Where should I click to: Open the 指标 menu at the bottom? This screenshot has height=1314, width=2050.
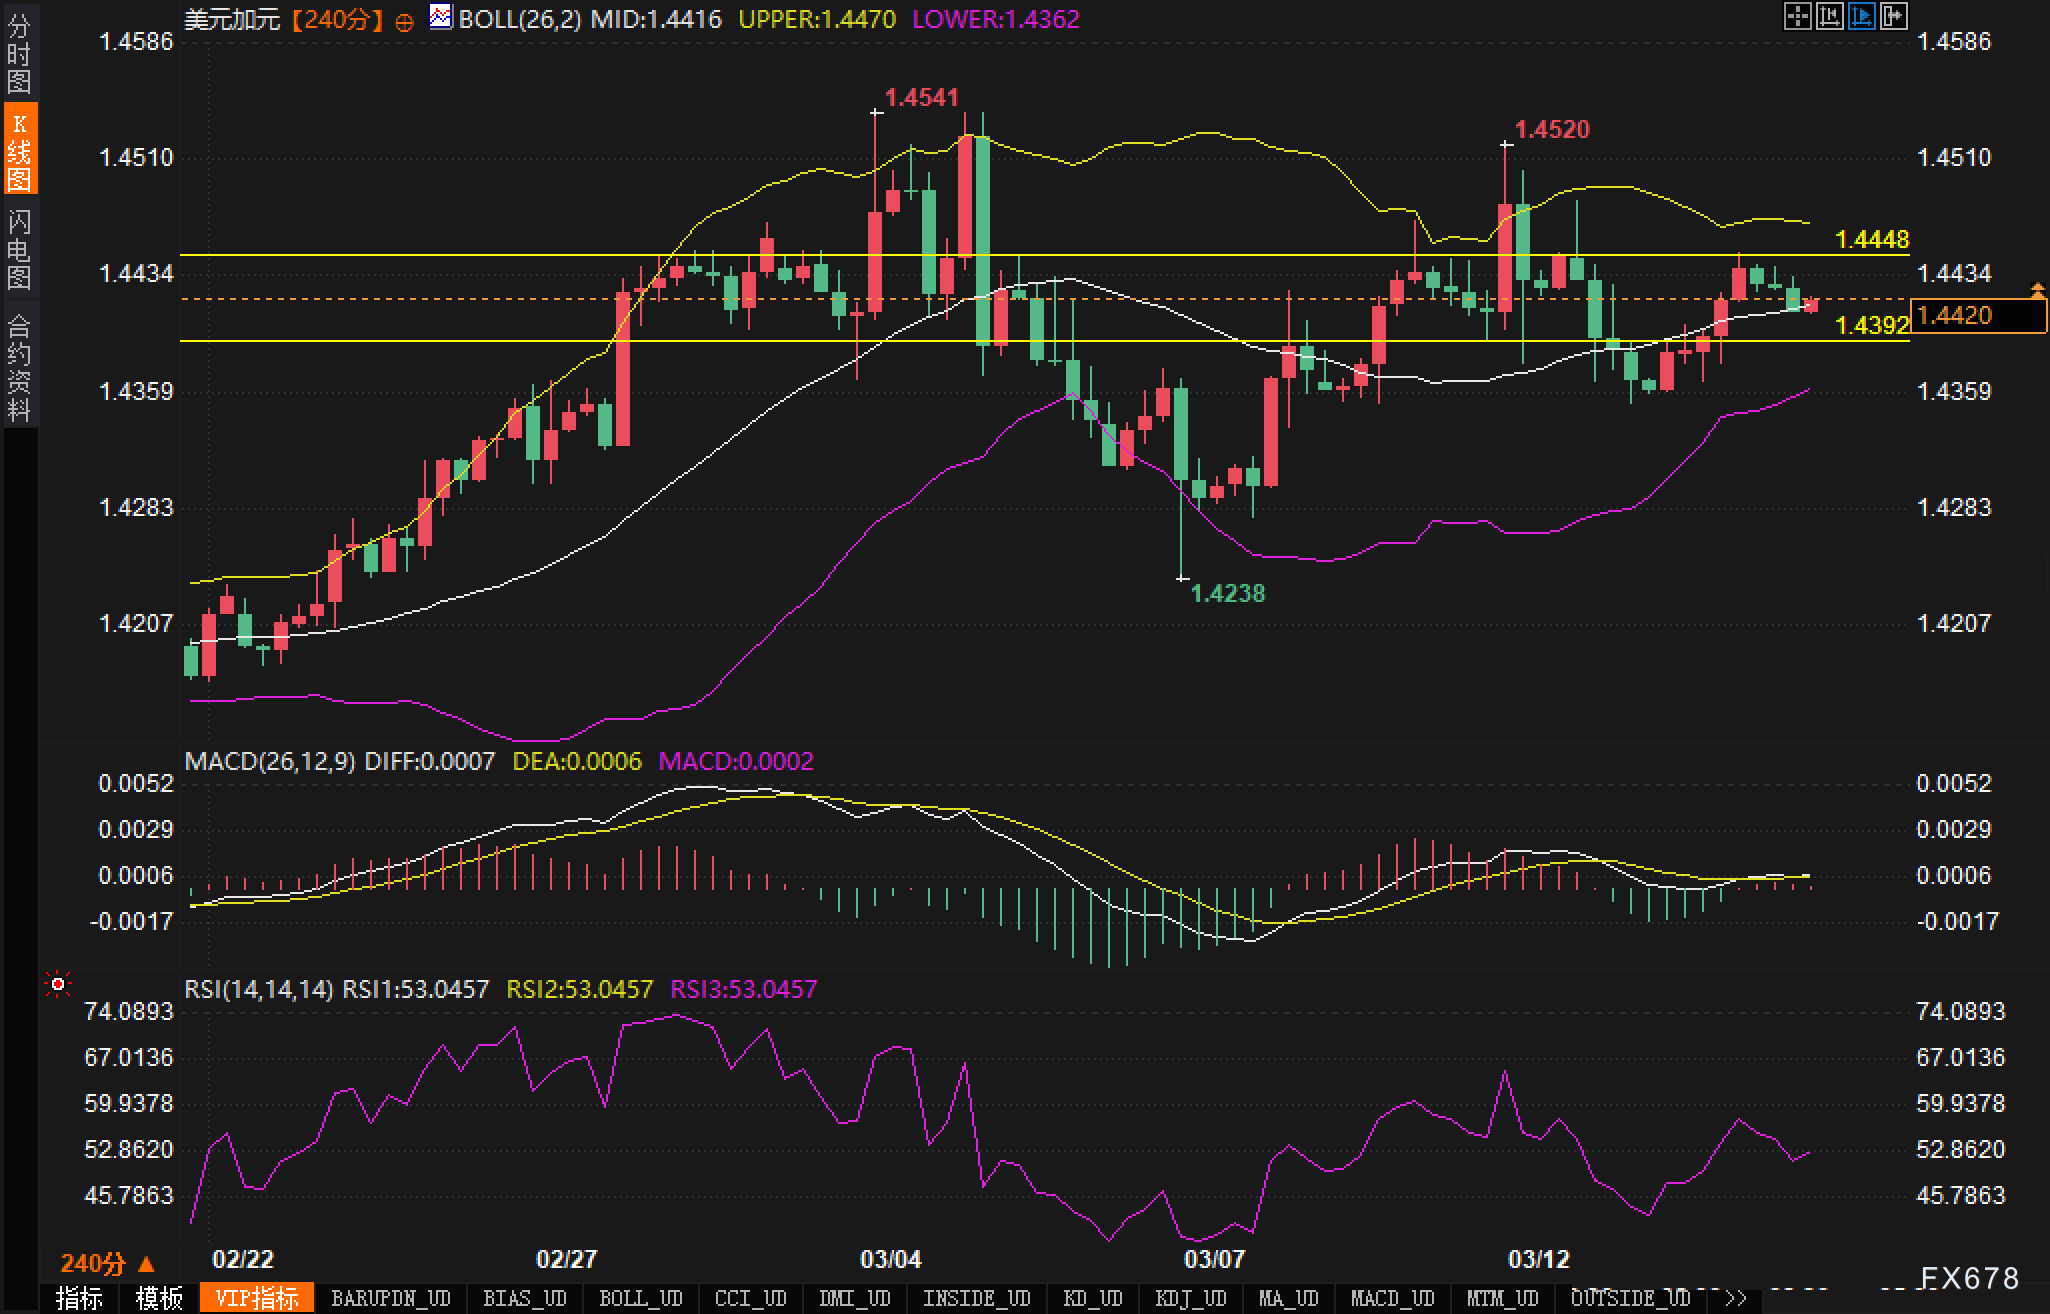coord(79,1298)
